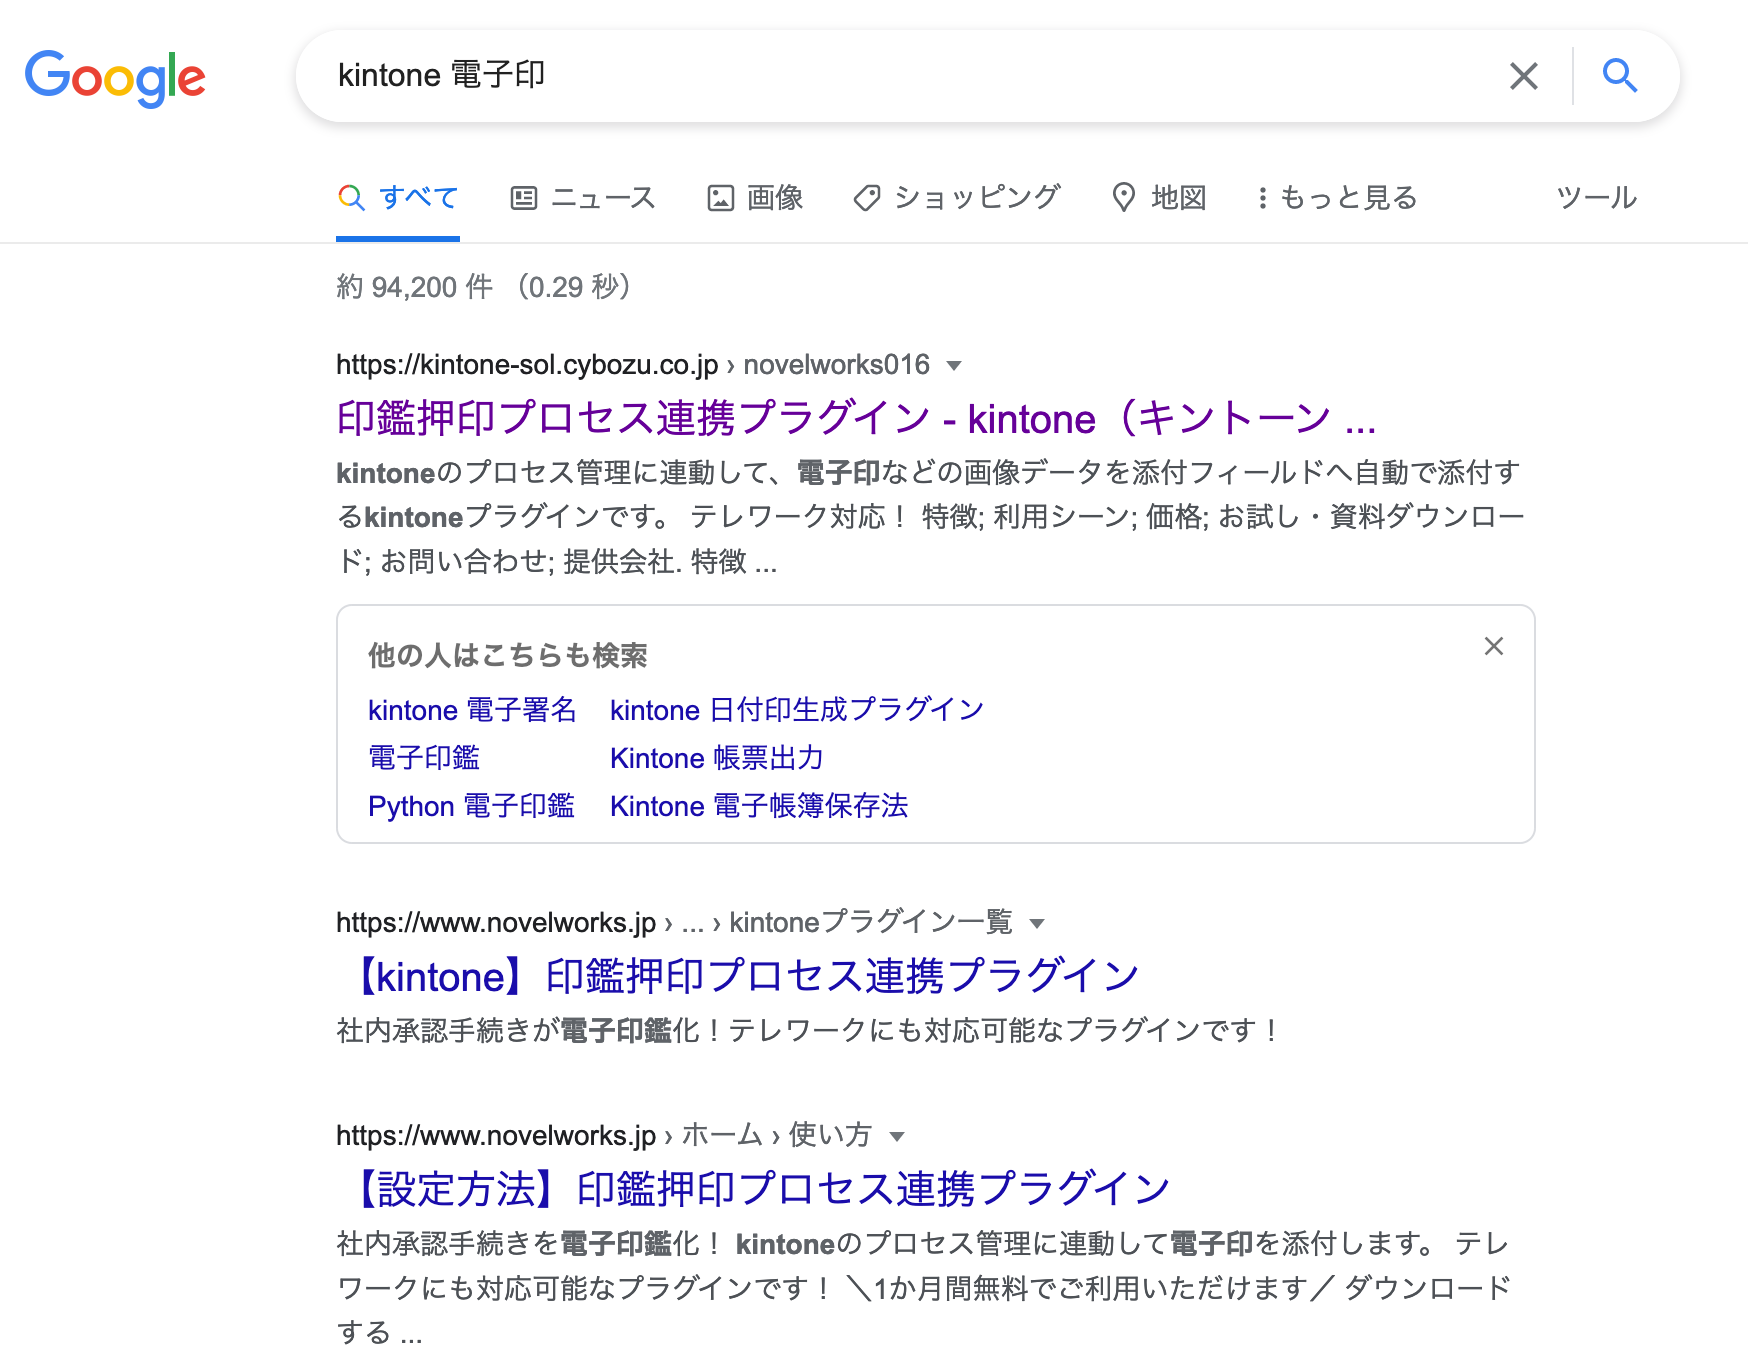The width and height of the screenshot is (1748, 1364).
Task: Open 印鑑押印プロセス連携プラグイン - kintone result
Action: (856, 418)
